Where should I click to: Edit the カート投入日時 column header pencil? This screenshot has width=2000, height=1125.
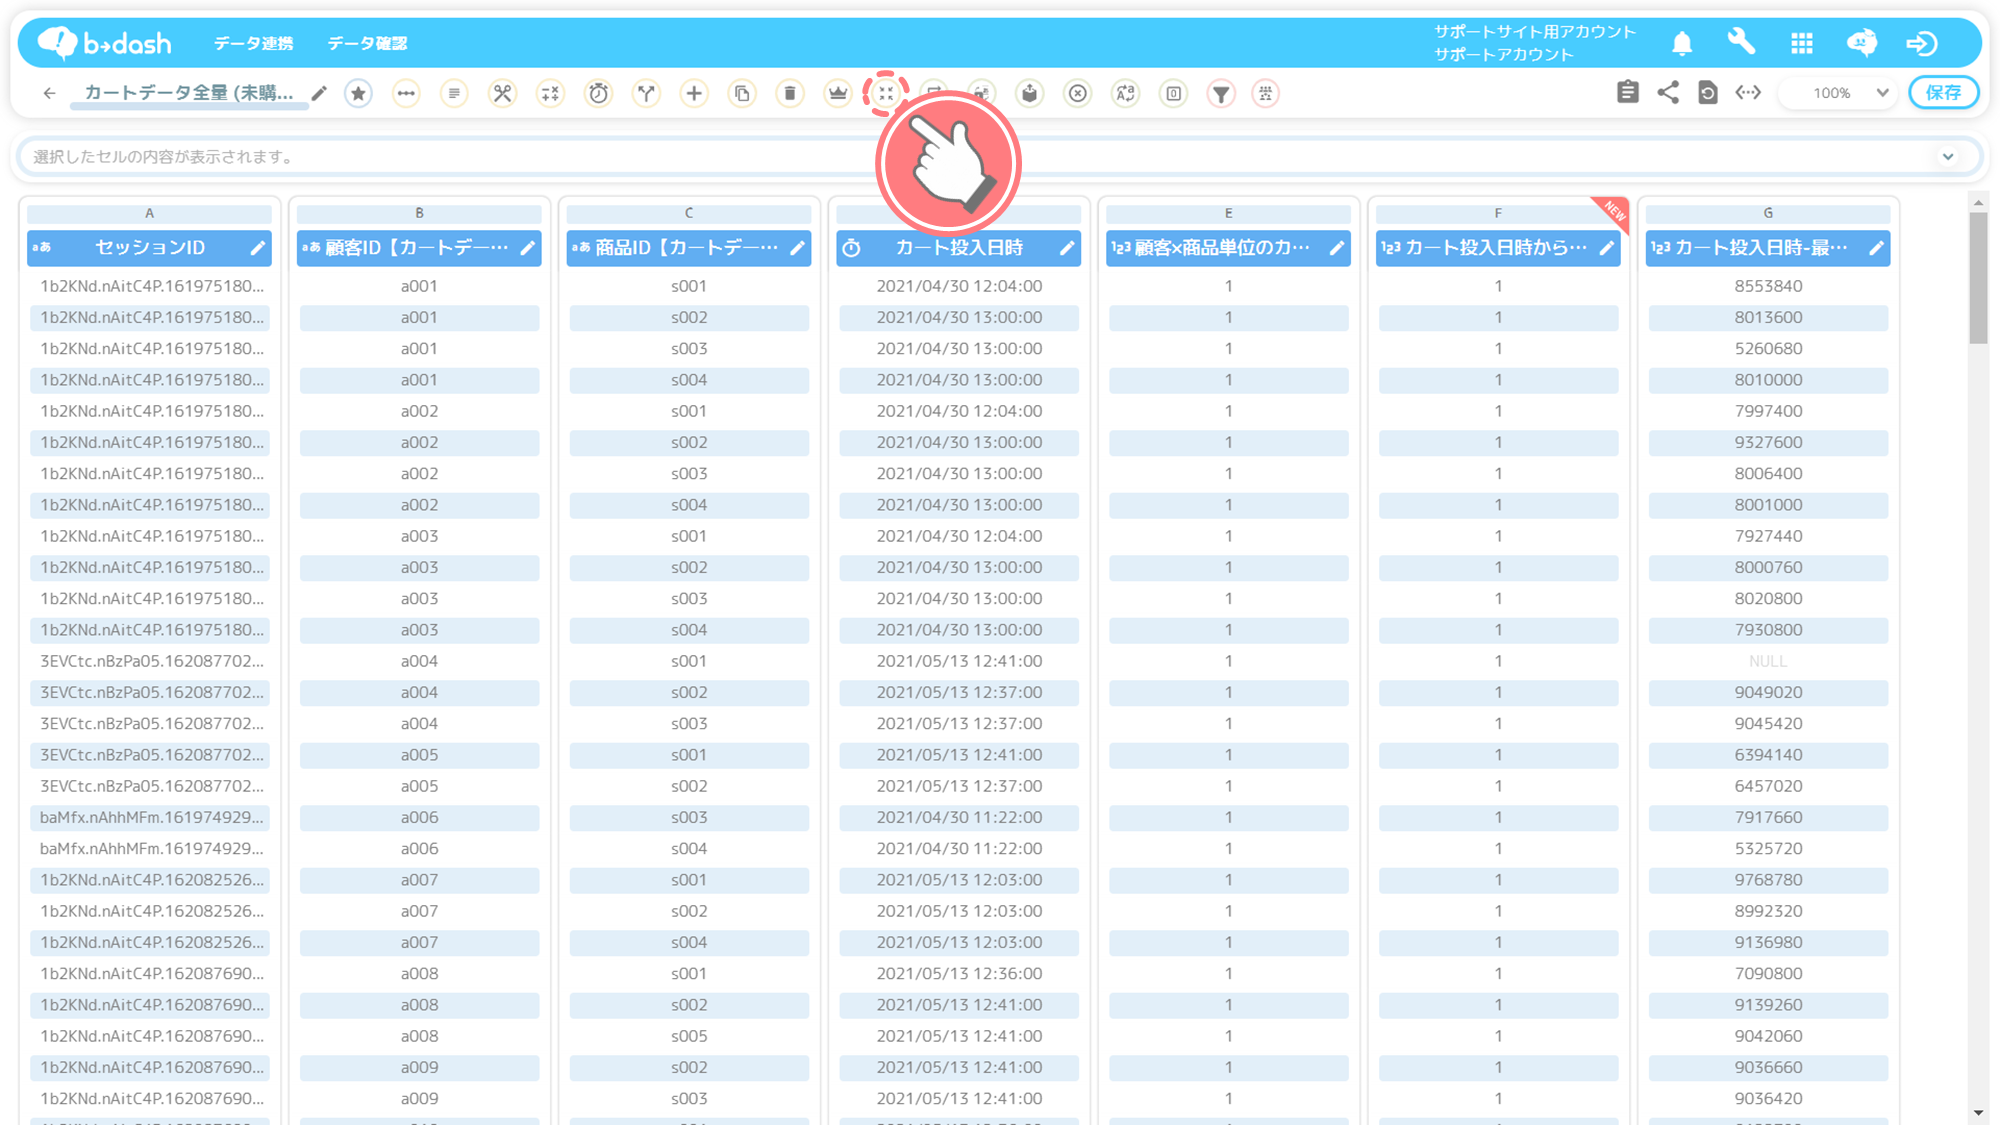(x=1067, y=248)
